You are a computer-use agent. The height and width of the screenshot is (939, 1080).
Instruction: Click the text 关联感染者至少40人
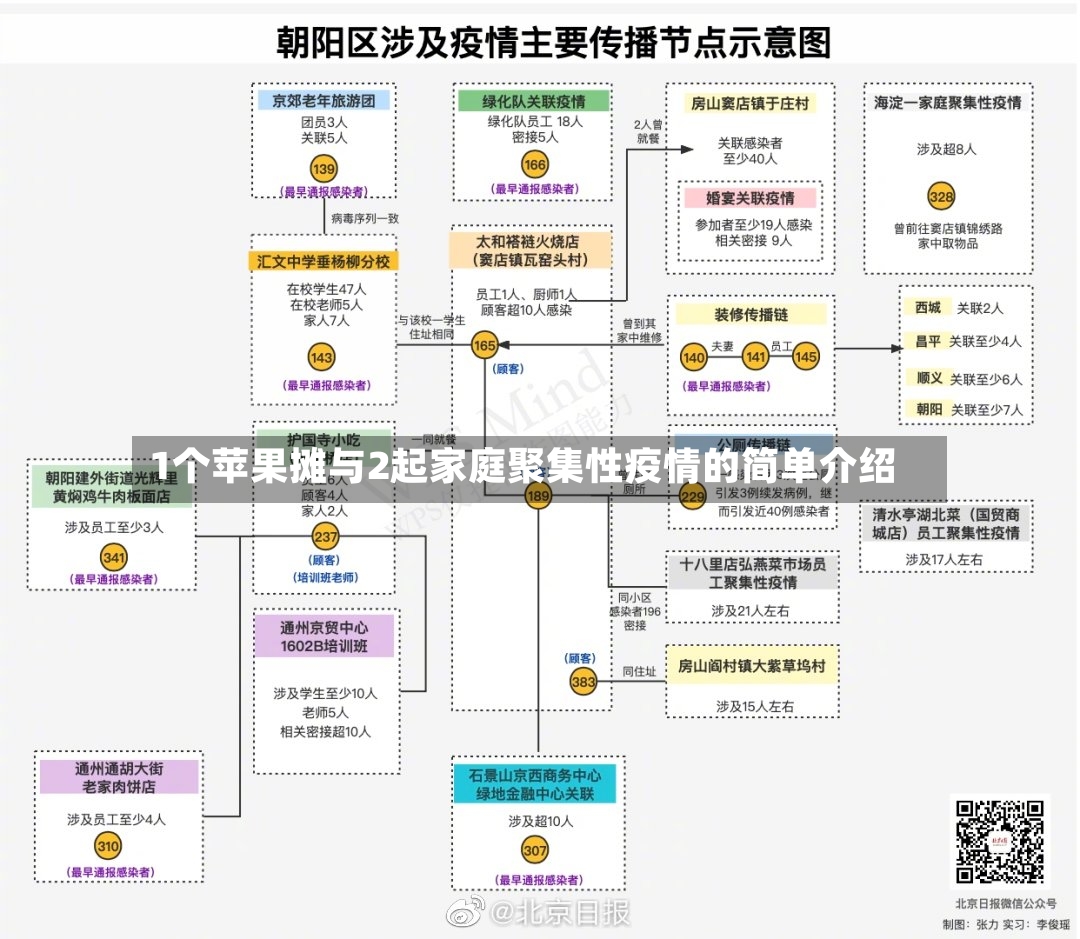point(749,151)
